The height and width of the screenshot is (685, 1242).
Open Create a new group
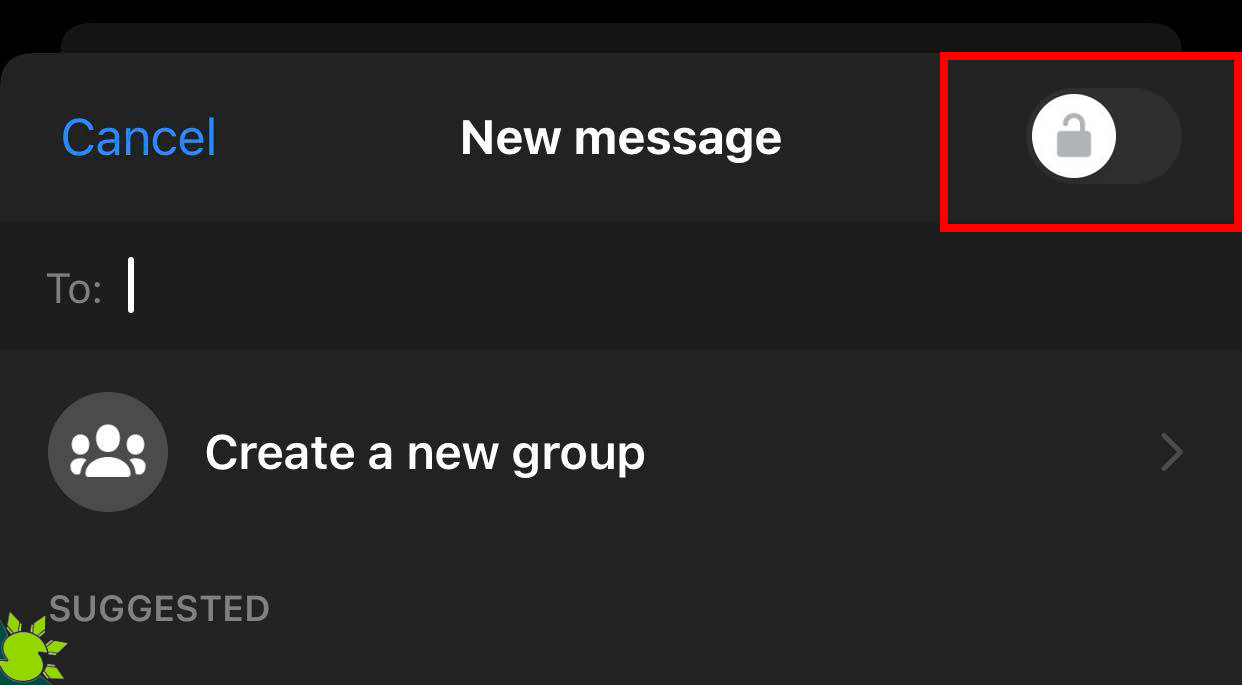tap(621, 452)
